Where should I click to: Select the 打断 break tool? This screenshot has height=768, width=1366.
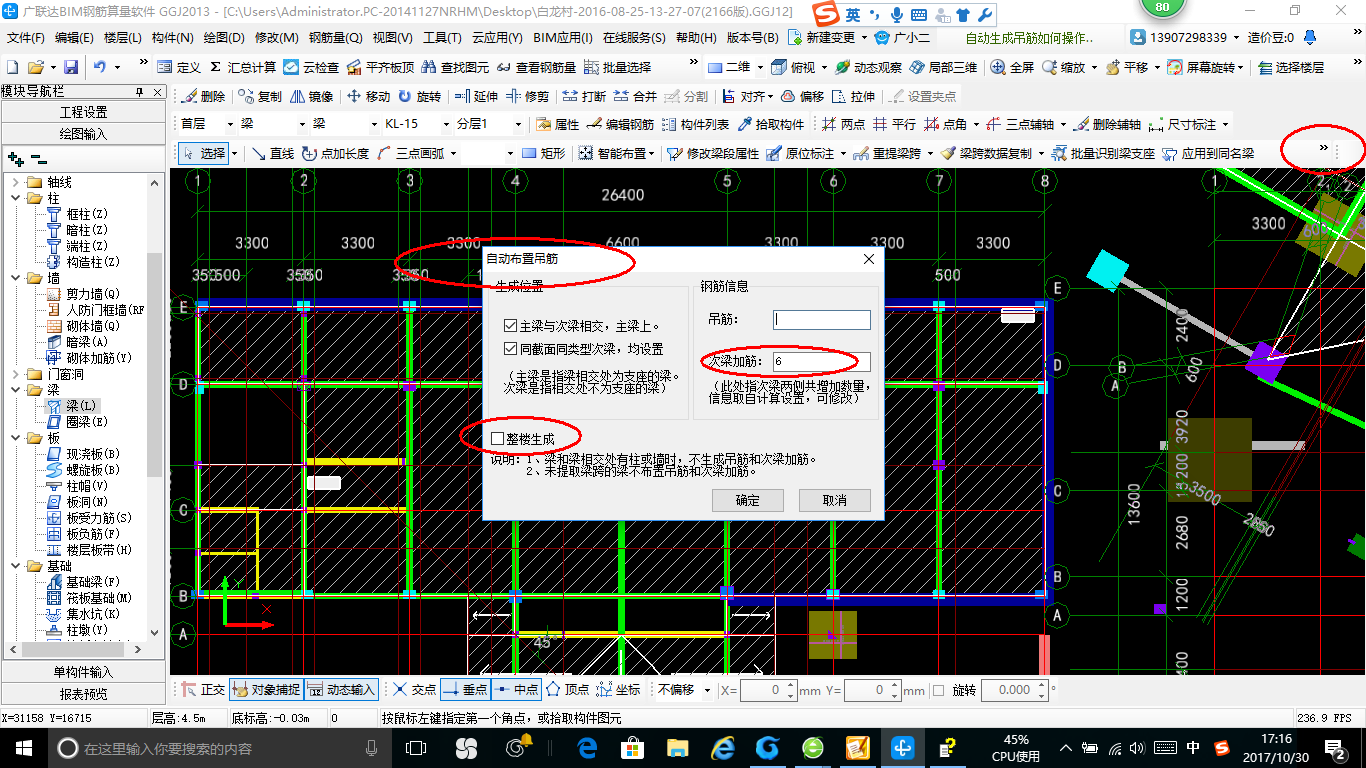coord(584,96)
